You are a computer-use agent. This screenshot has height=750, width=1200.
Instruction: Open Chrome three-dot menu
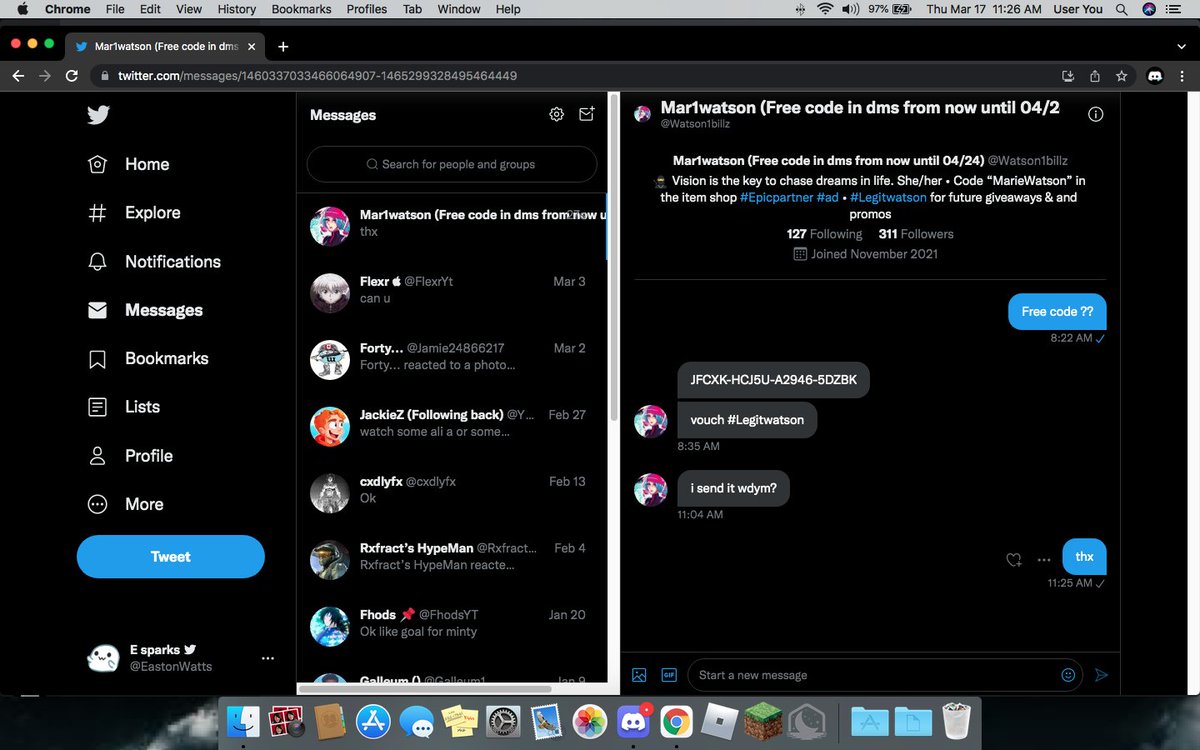[1182, 76]
